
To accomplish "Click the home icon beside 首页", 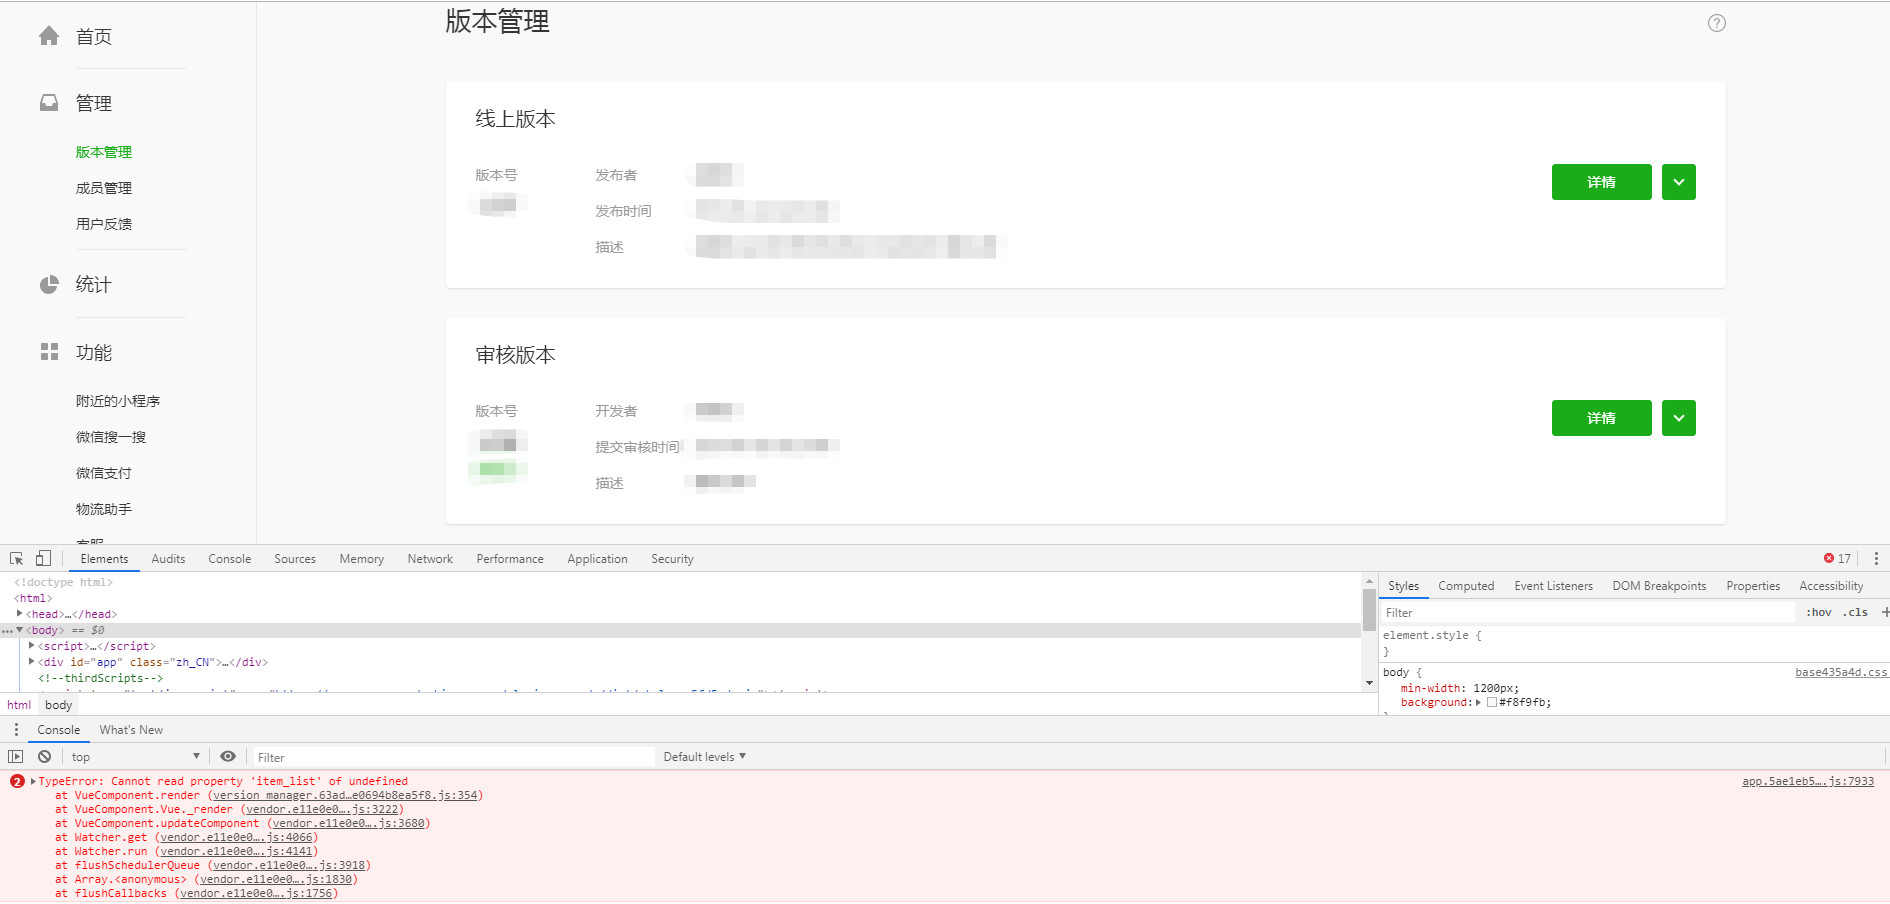I will (x=49, y=36).
